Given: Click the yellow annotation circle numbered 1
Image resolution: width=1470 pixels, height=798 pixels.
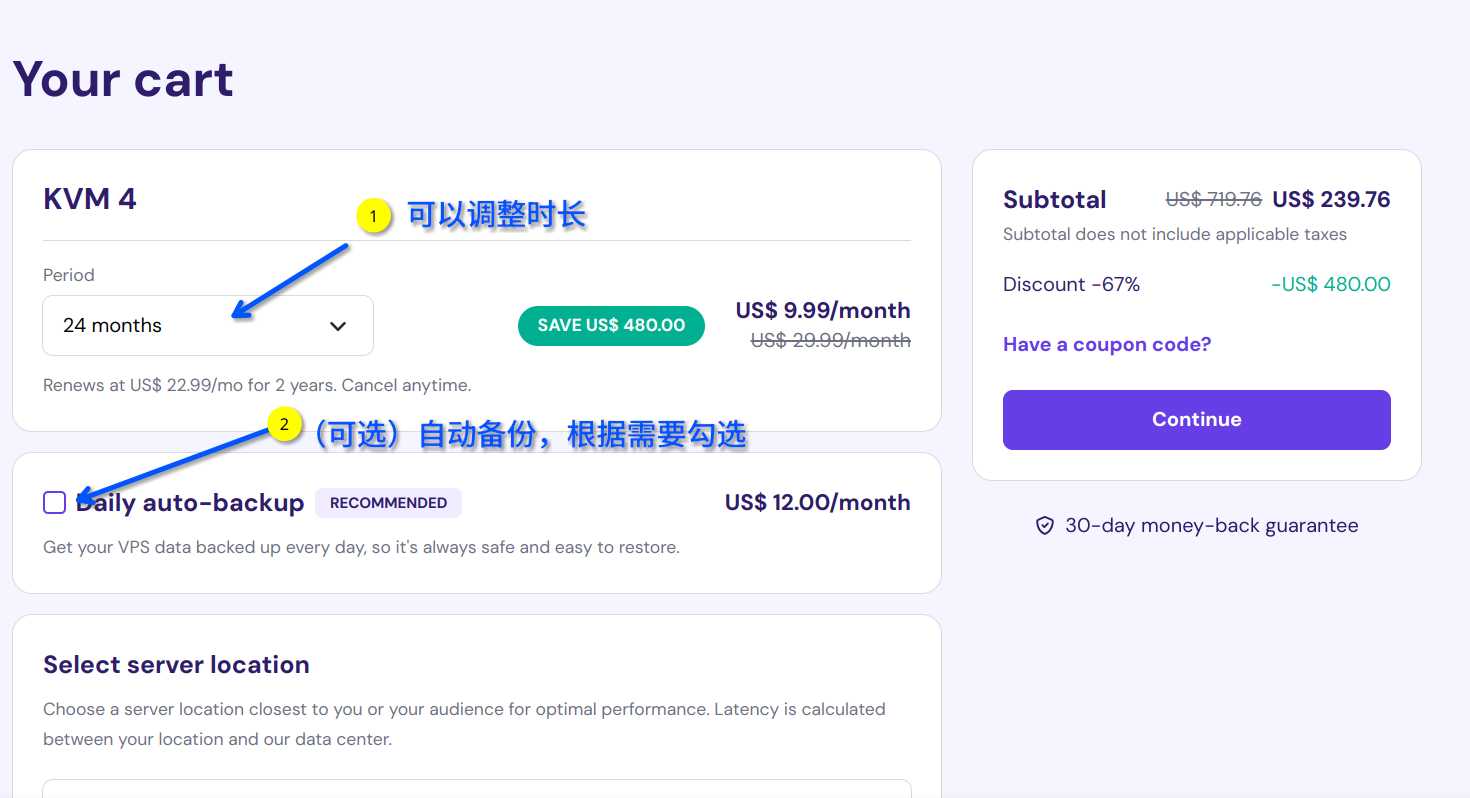Looking at the screenshot, I should [x=373, y=216].
